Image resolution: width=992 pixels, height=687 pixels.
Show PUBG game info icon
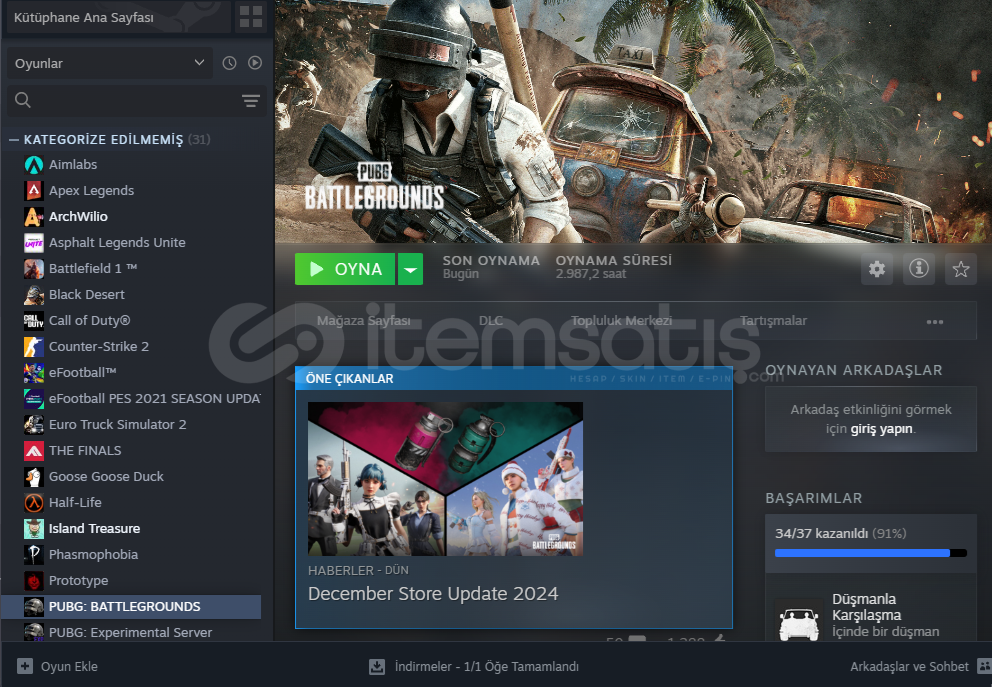[x=919, y=269]
